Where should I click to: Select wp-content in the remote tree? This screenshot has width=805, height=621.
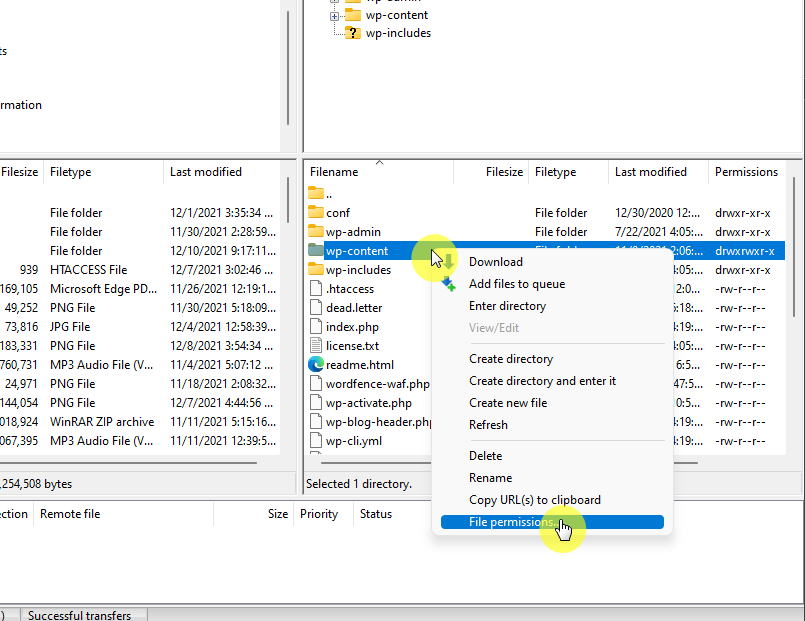point(396,15)
